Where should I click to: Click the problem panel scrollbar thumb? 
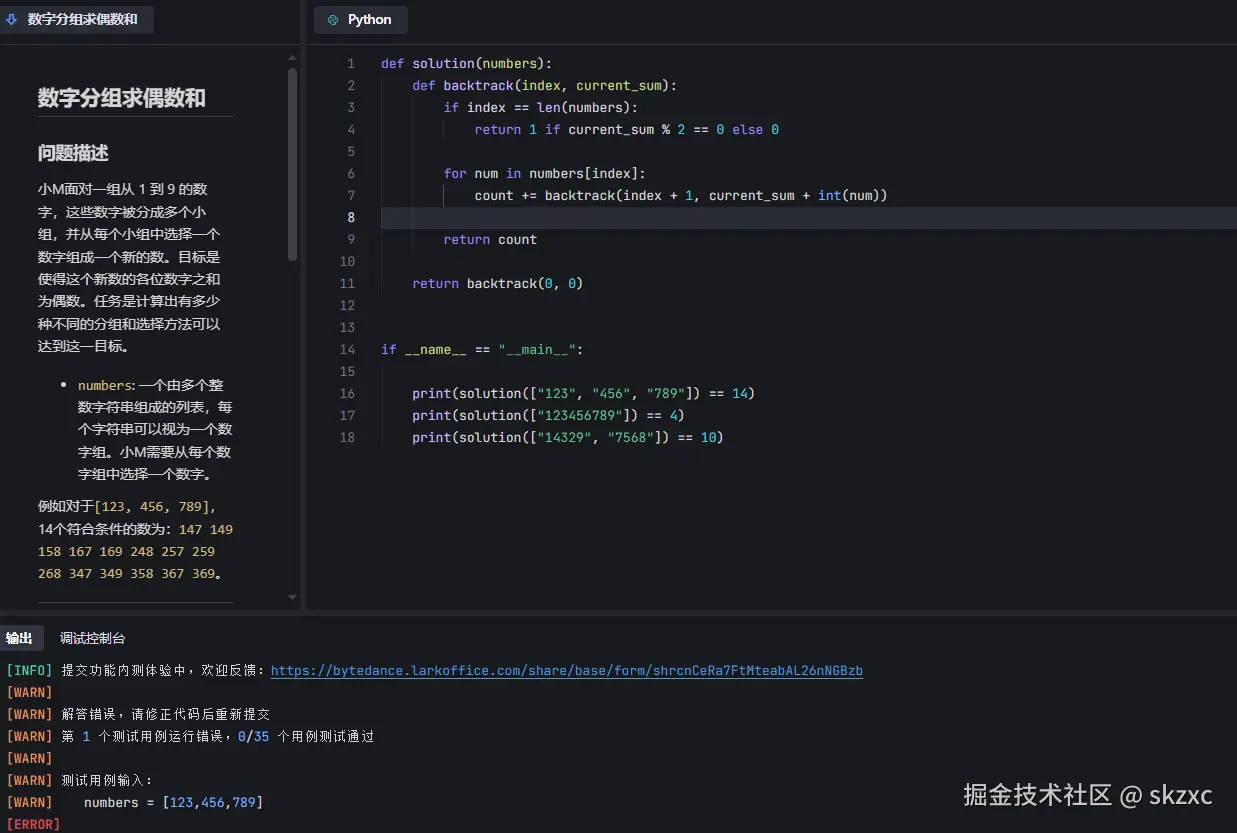point(292,164)
